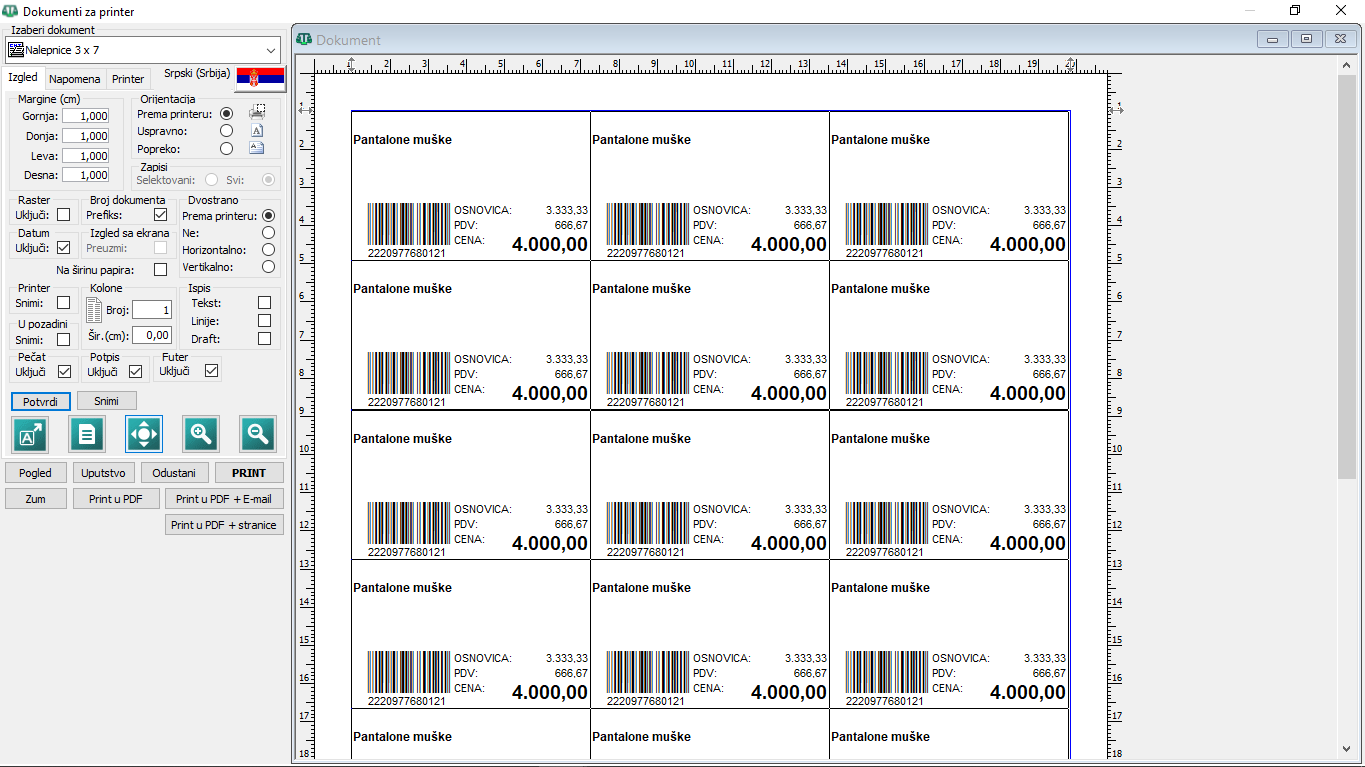Click Print u PDF + stranice button

(224, 524)
